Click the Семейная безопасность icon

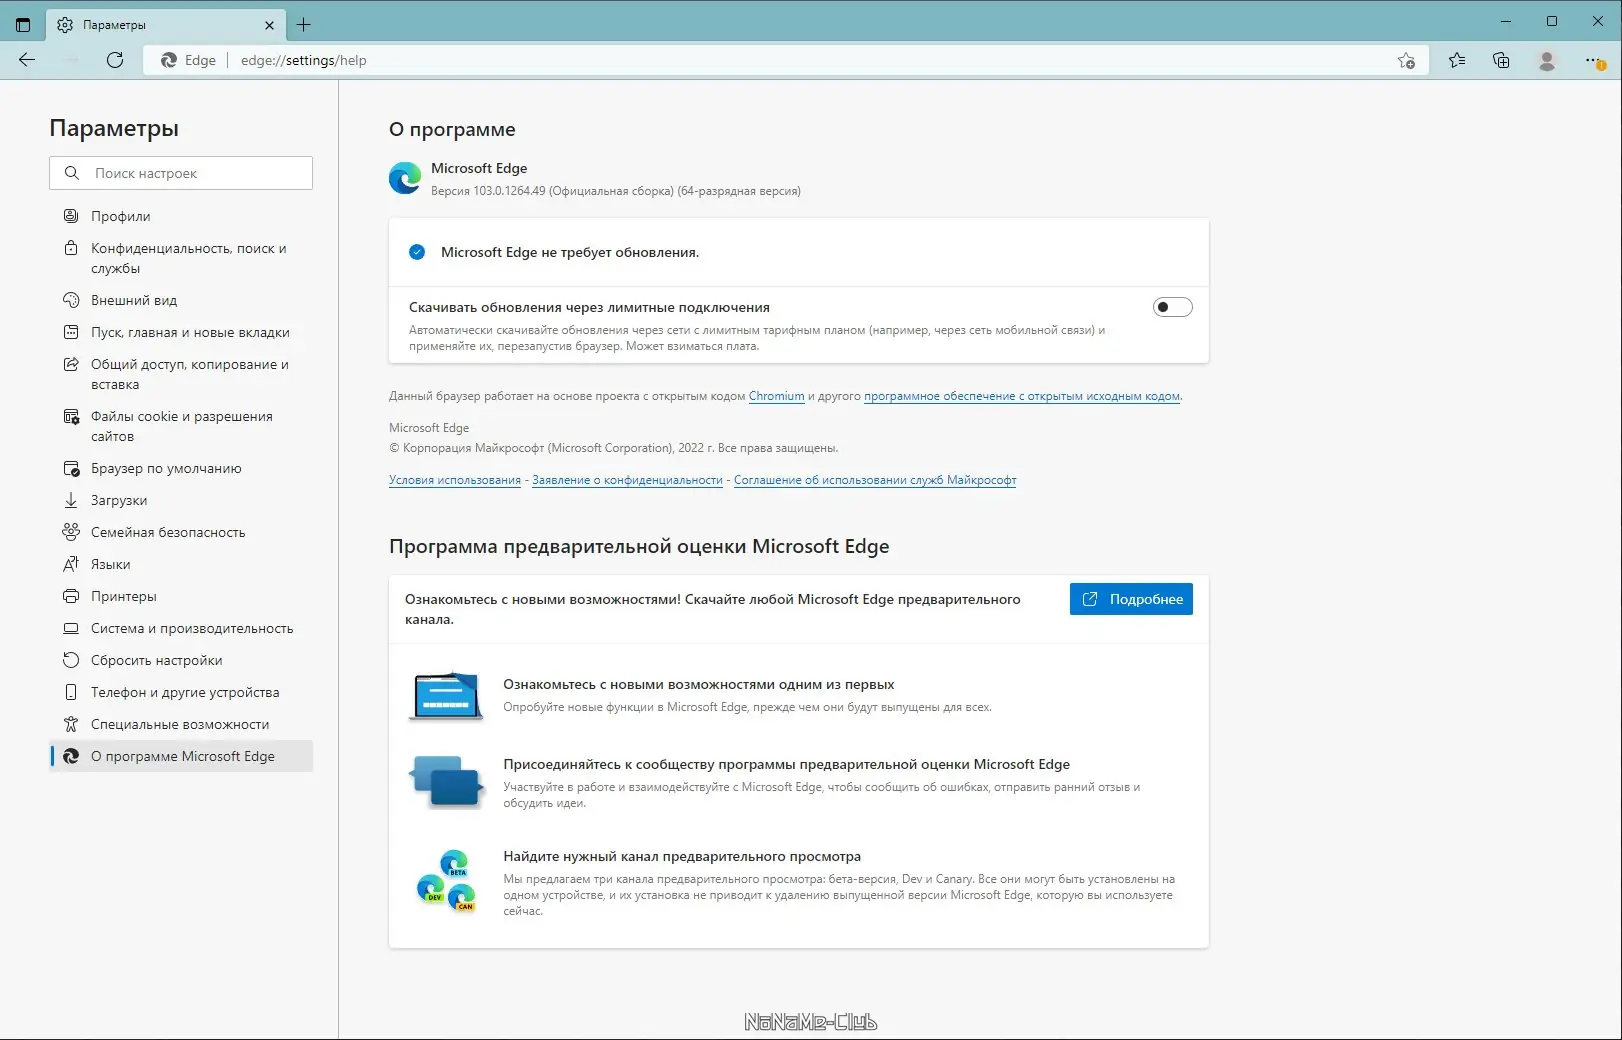[x=71, y=532]
